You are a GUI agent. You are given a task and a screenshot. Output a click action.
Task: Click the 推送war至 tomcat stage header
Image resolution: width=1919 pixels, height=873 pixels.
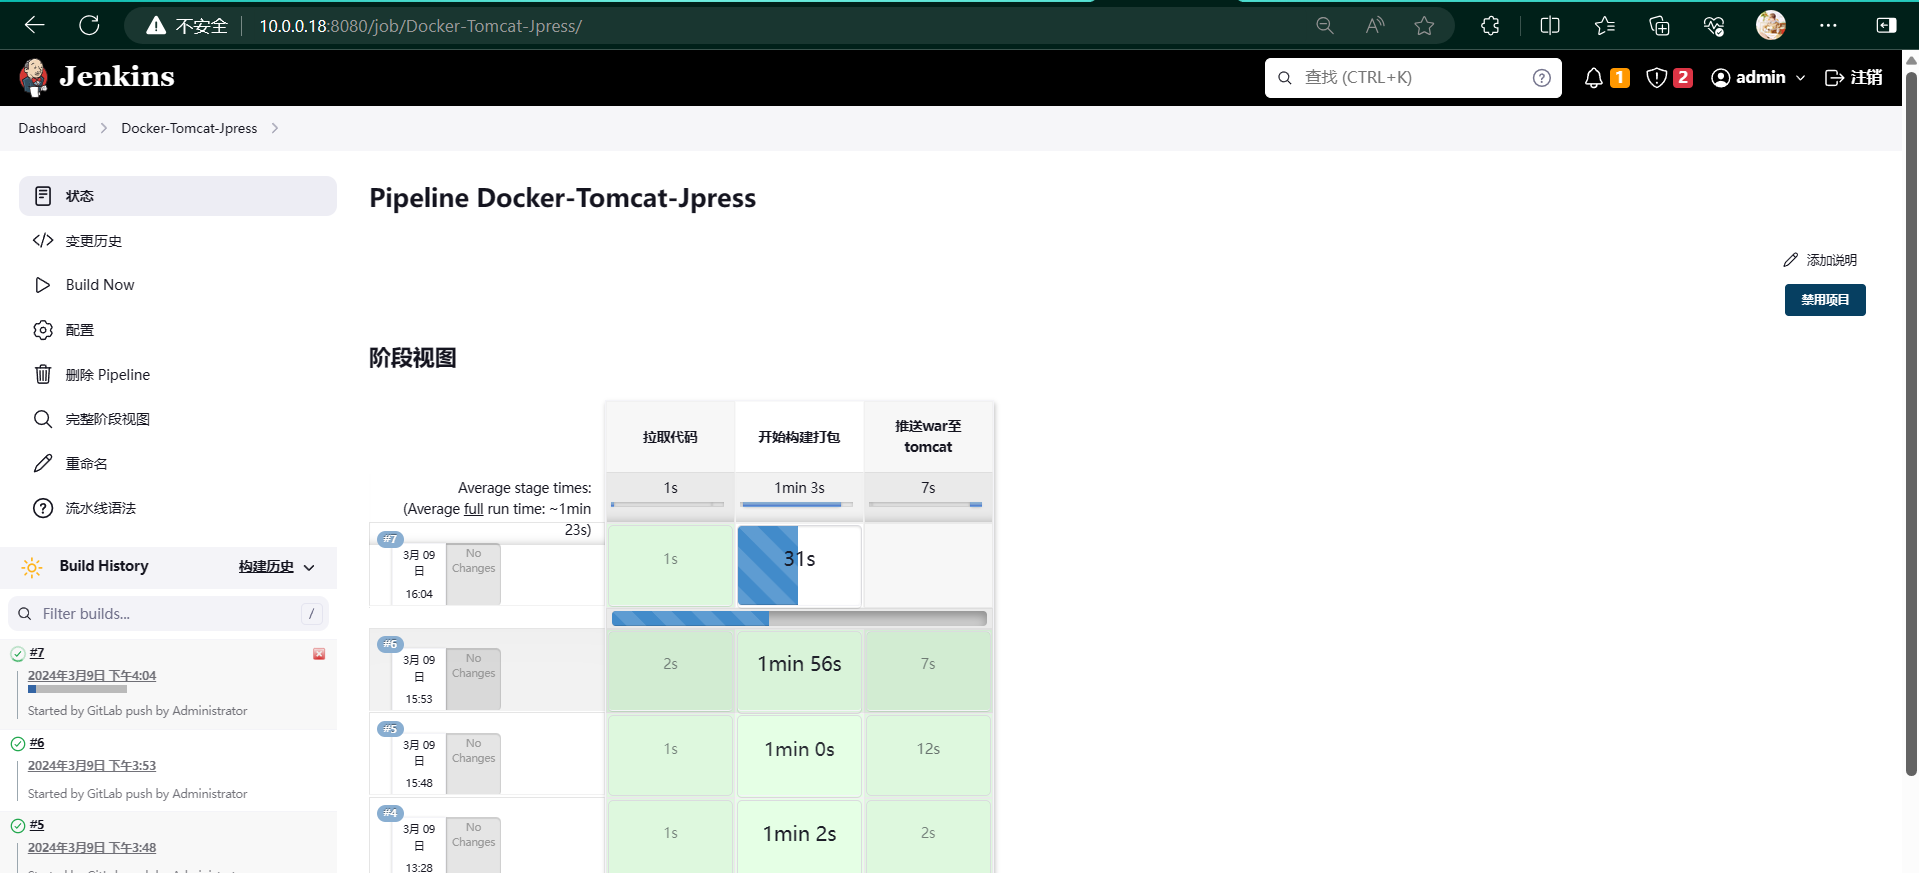point(928,437)
